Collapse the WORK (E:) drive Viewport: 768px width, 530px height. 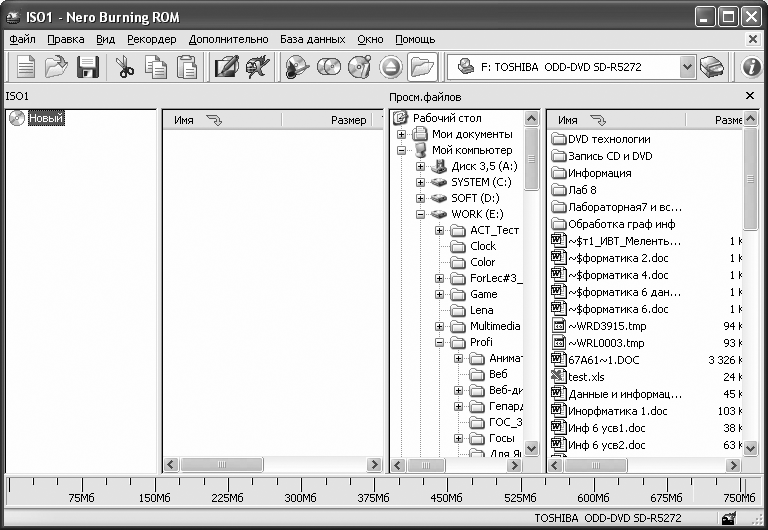click(420, 214)
